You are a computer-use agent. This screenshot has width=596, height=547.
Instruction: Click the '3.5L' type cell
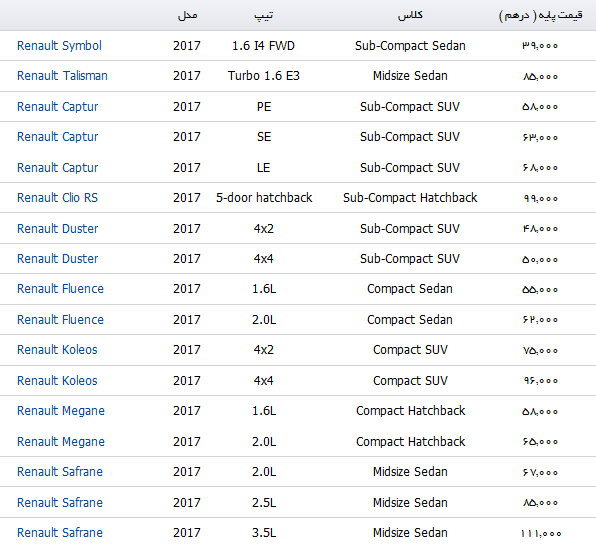264,533
